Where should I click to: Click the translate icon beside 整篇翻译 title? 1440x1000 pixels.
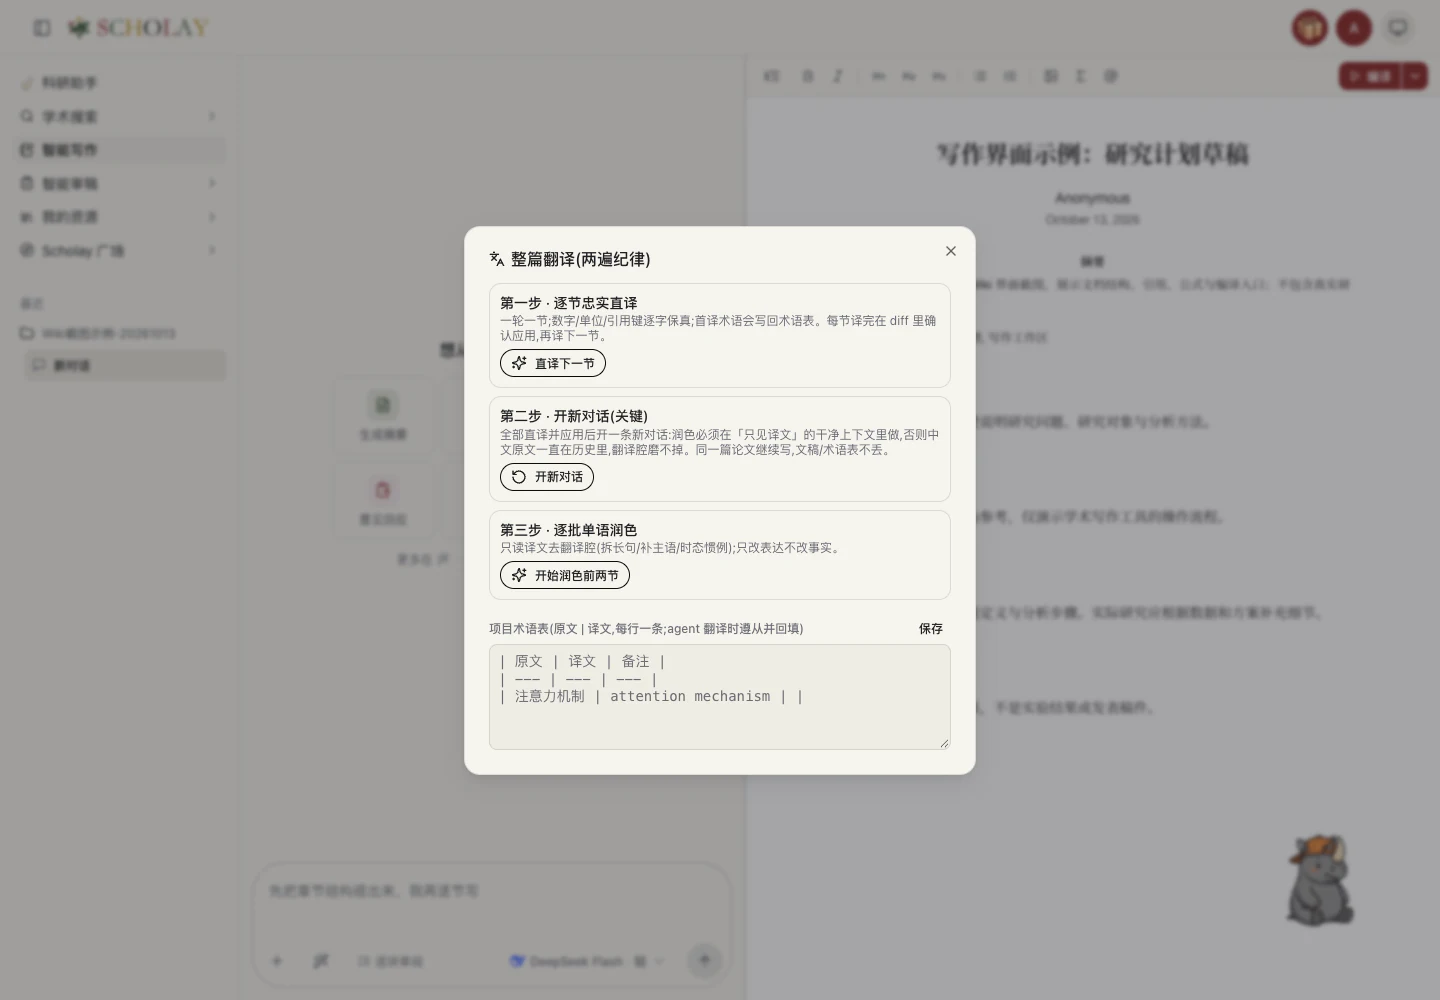tap(497, 259)
